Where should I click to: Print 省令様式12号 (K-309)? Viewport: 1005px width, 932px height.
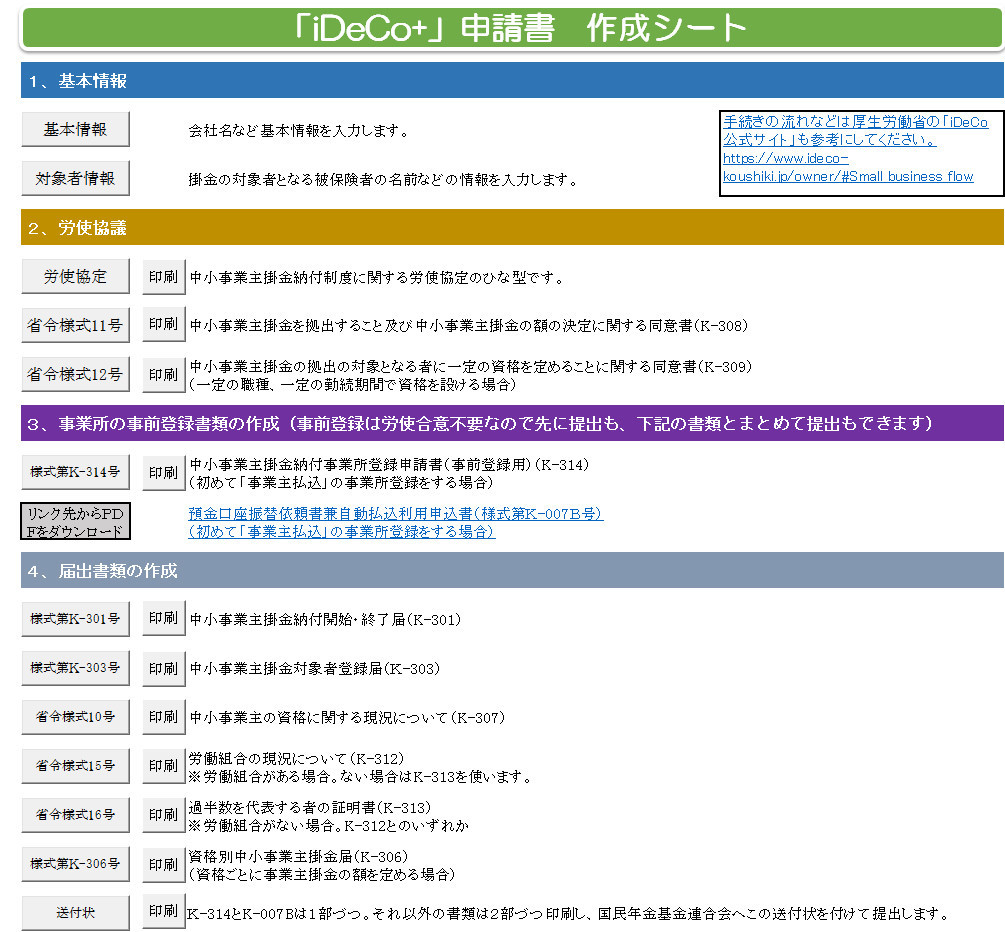[163, 375]
